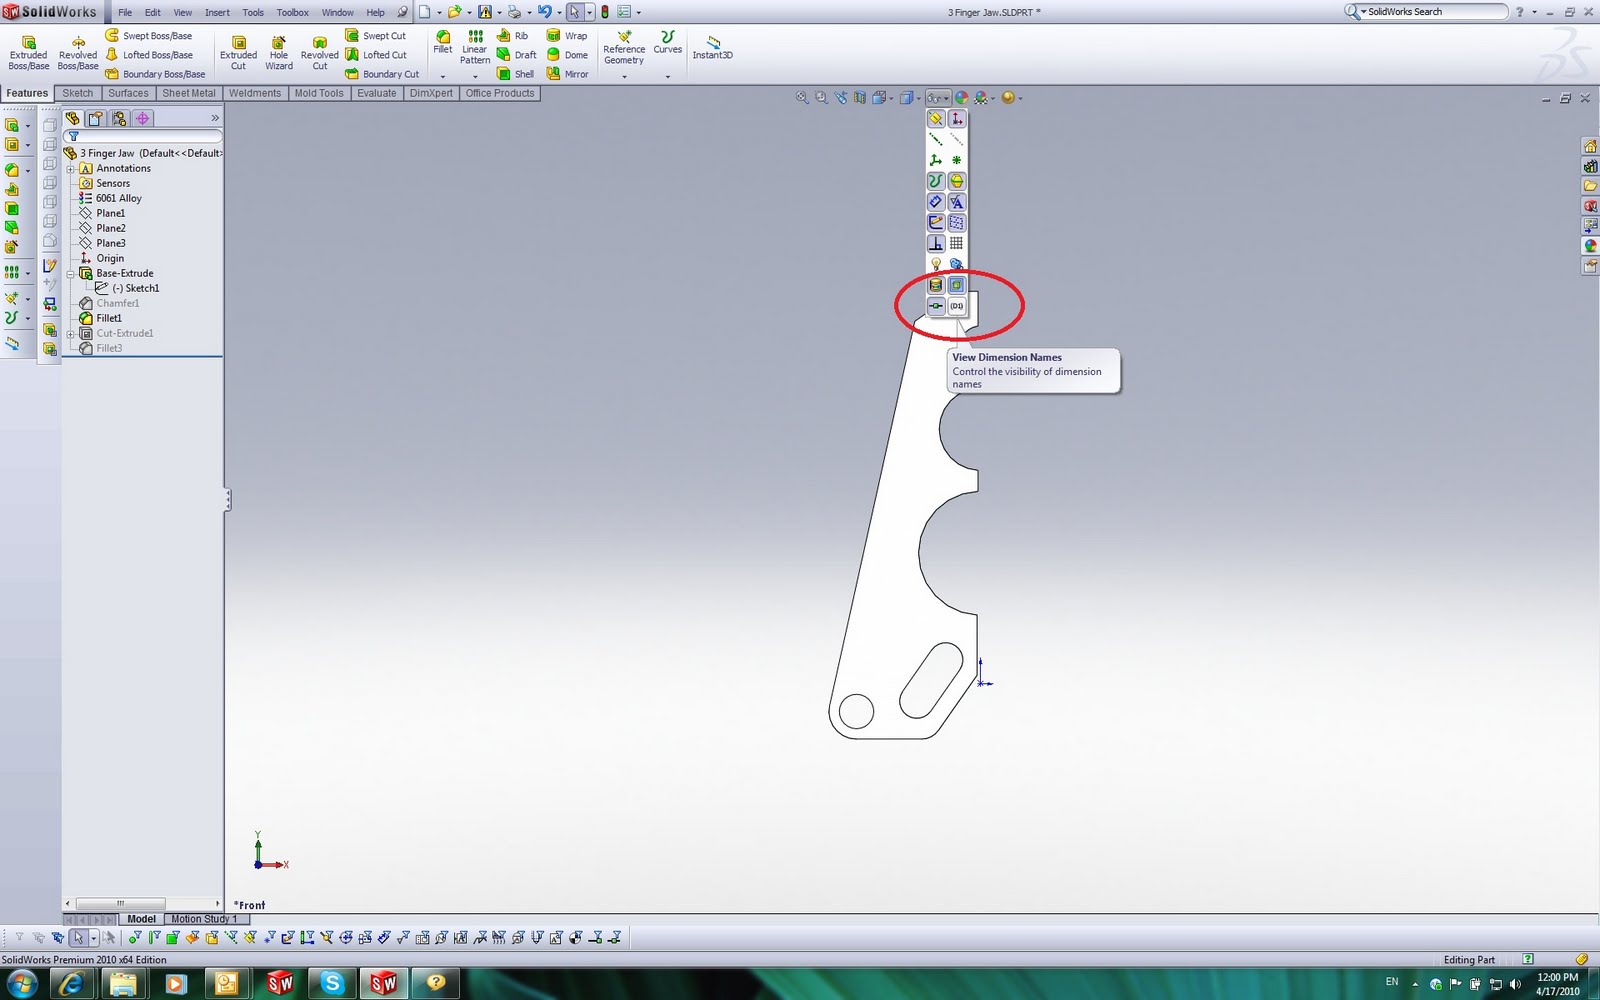Expand the FeatureManager panel chevron
This screenshot has height=1000, width=1600.
(215, 118)
